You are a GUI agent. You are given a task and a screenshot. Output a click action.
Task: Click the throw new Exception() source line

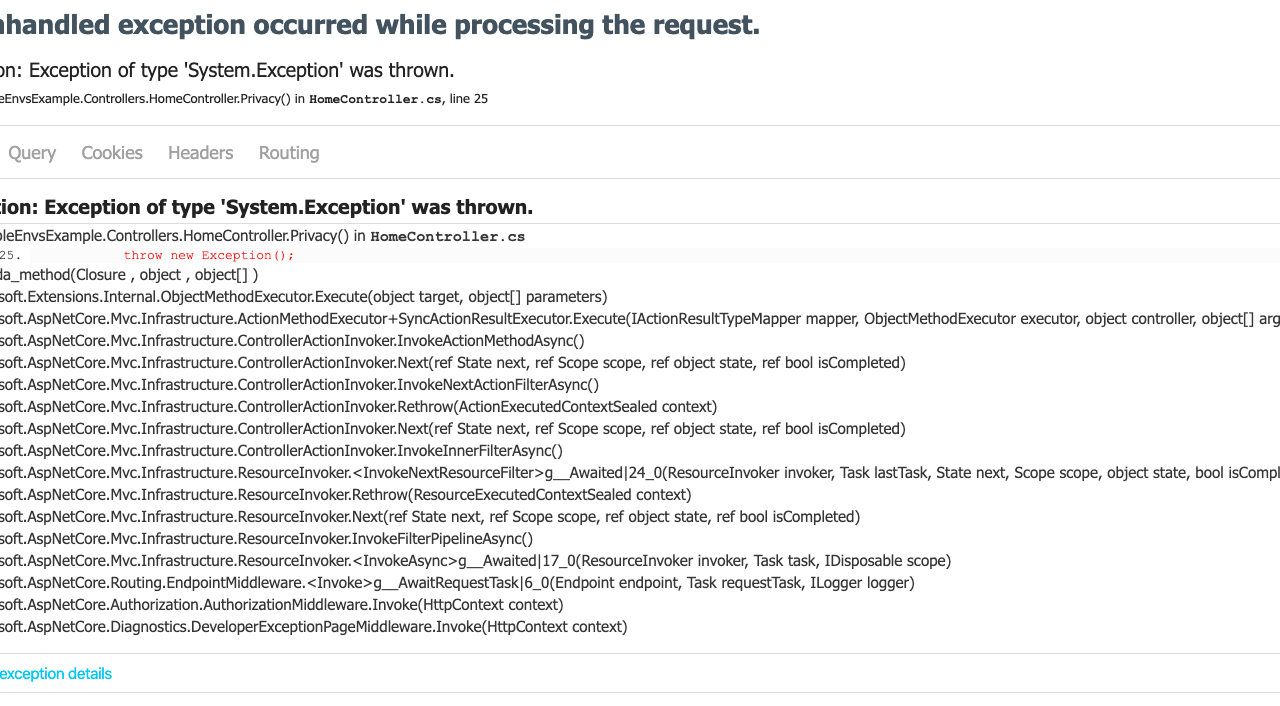[209, 256]
